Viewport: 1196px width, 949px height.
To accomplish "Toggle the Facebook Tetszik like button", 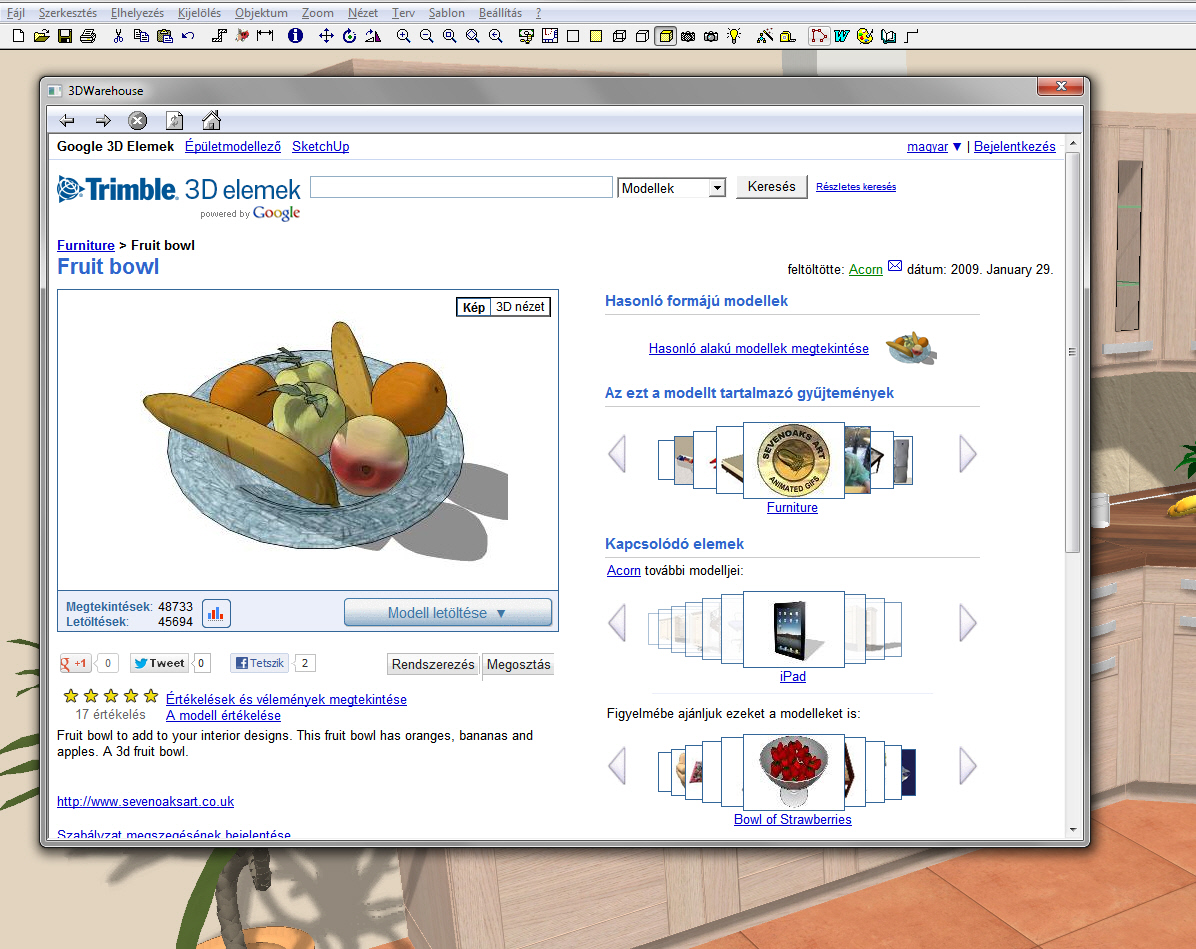I will point(259,663).
